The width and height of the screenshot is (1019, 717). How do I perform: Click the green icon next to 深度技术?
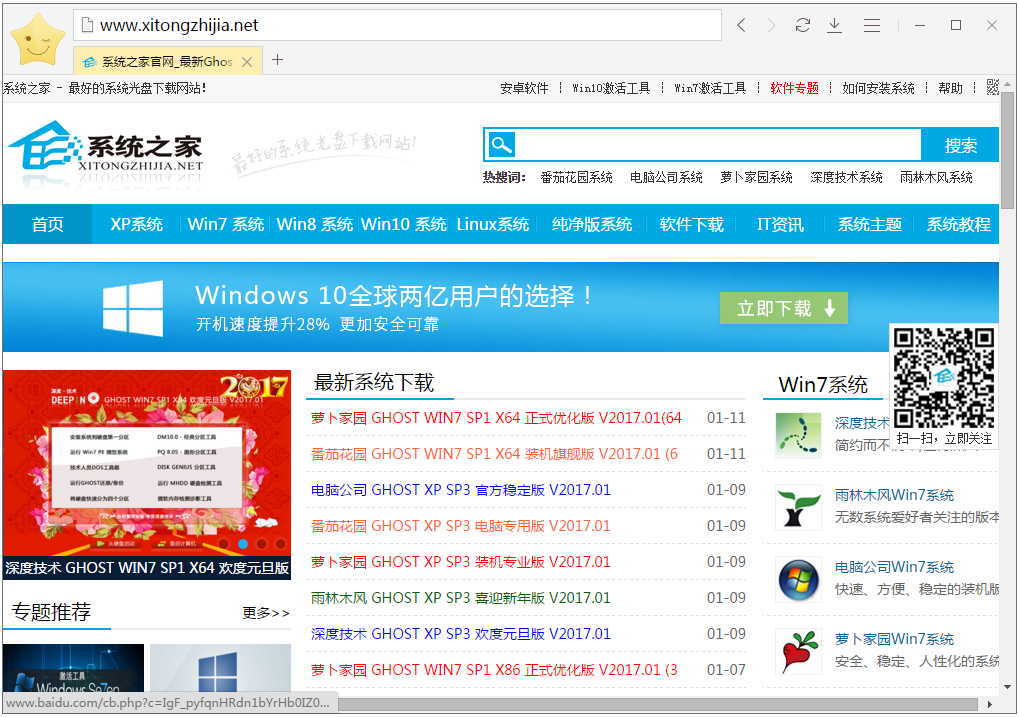click(797, 436)
